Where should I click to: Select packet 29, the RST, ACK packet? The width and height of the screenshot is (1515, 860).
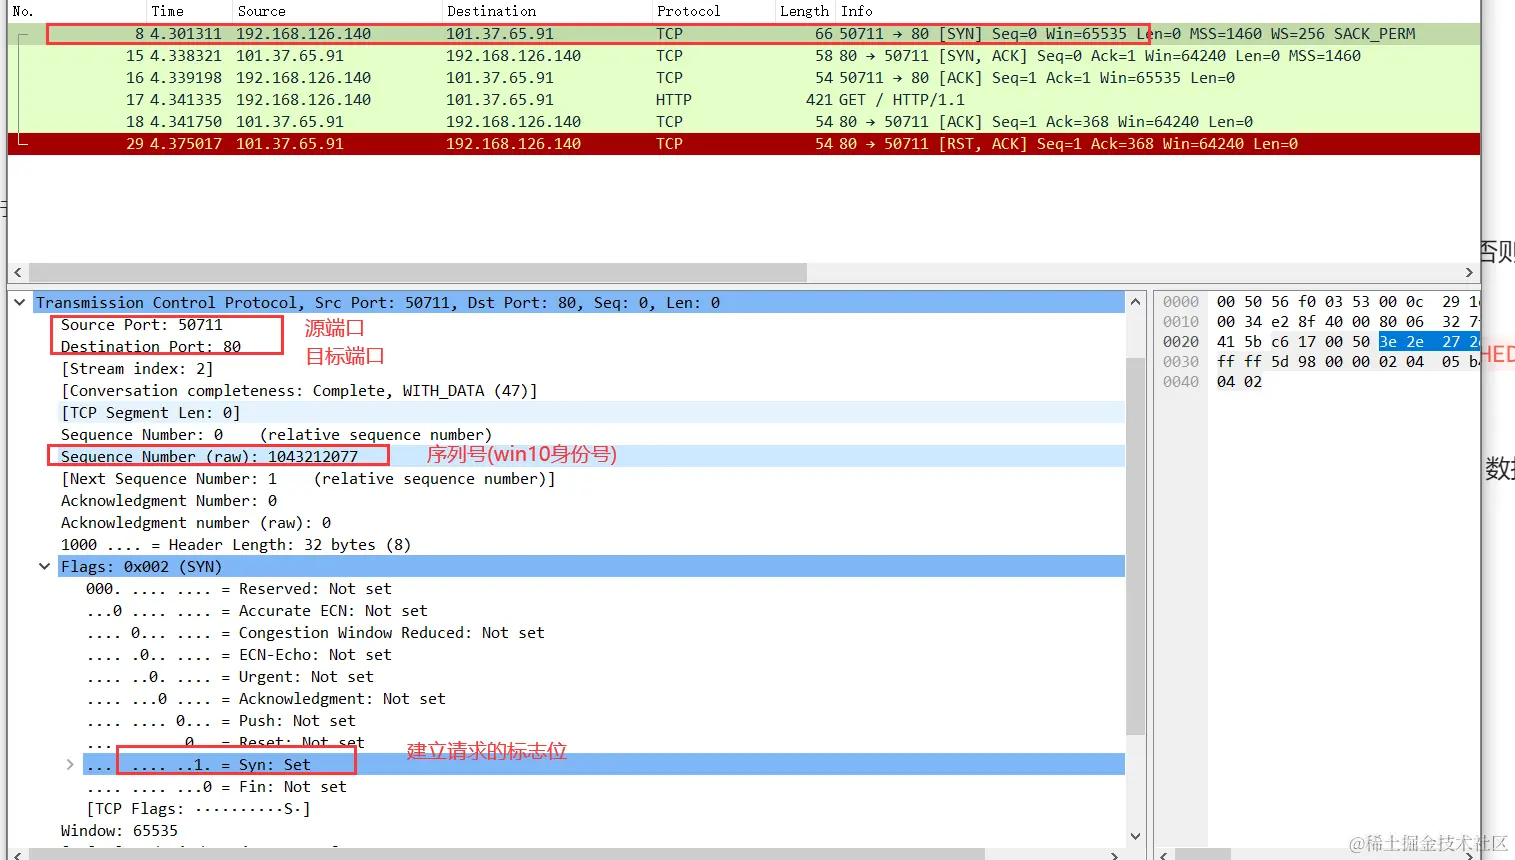[744, 143]
